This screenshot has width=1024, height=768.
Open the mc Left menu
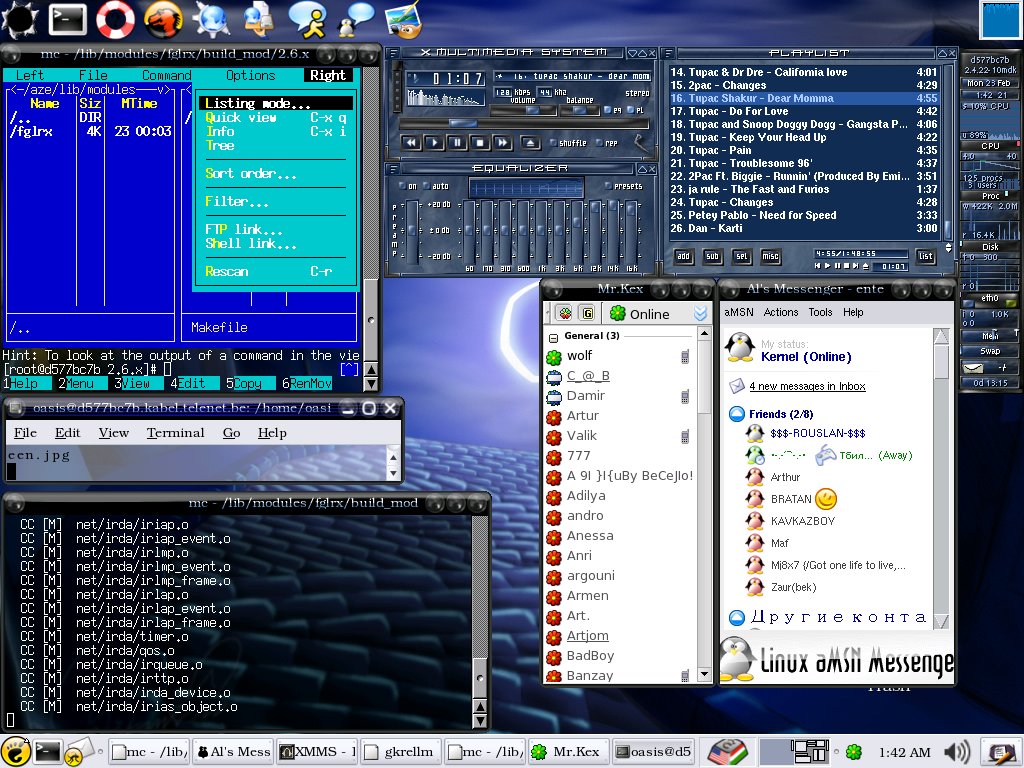(x=29, y=76)
